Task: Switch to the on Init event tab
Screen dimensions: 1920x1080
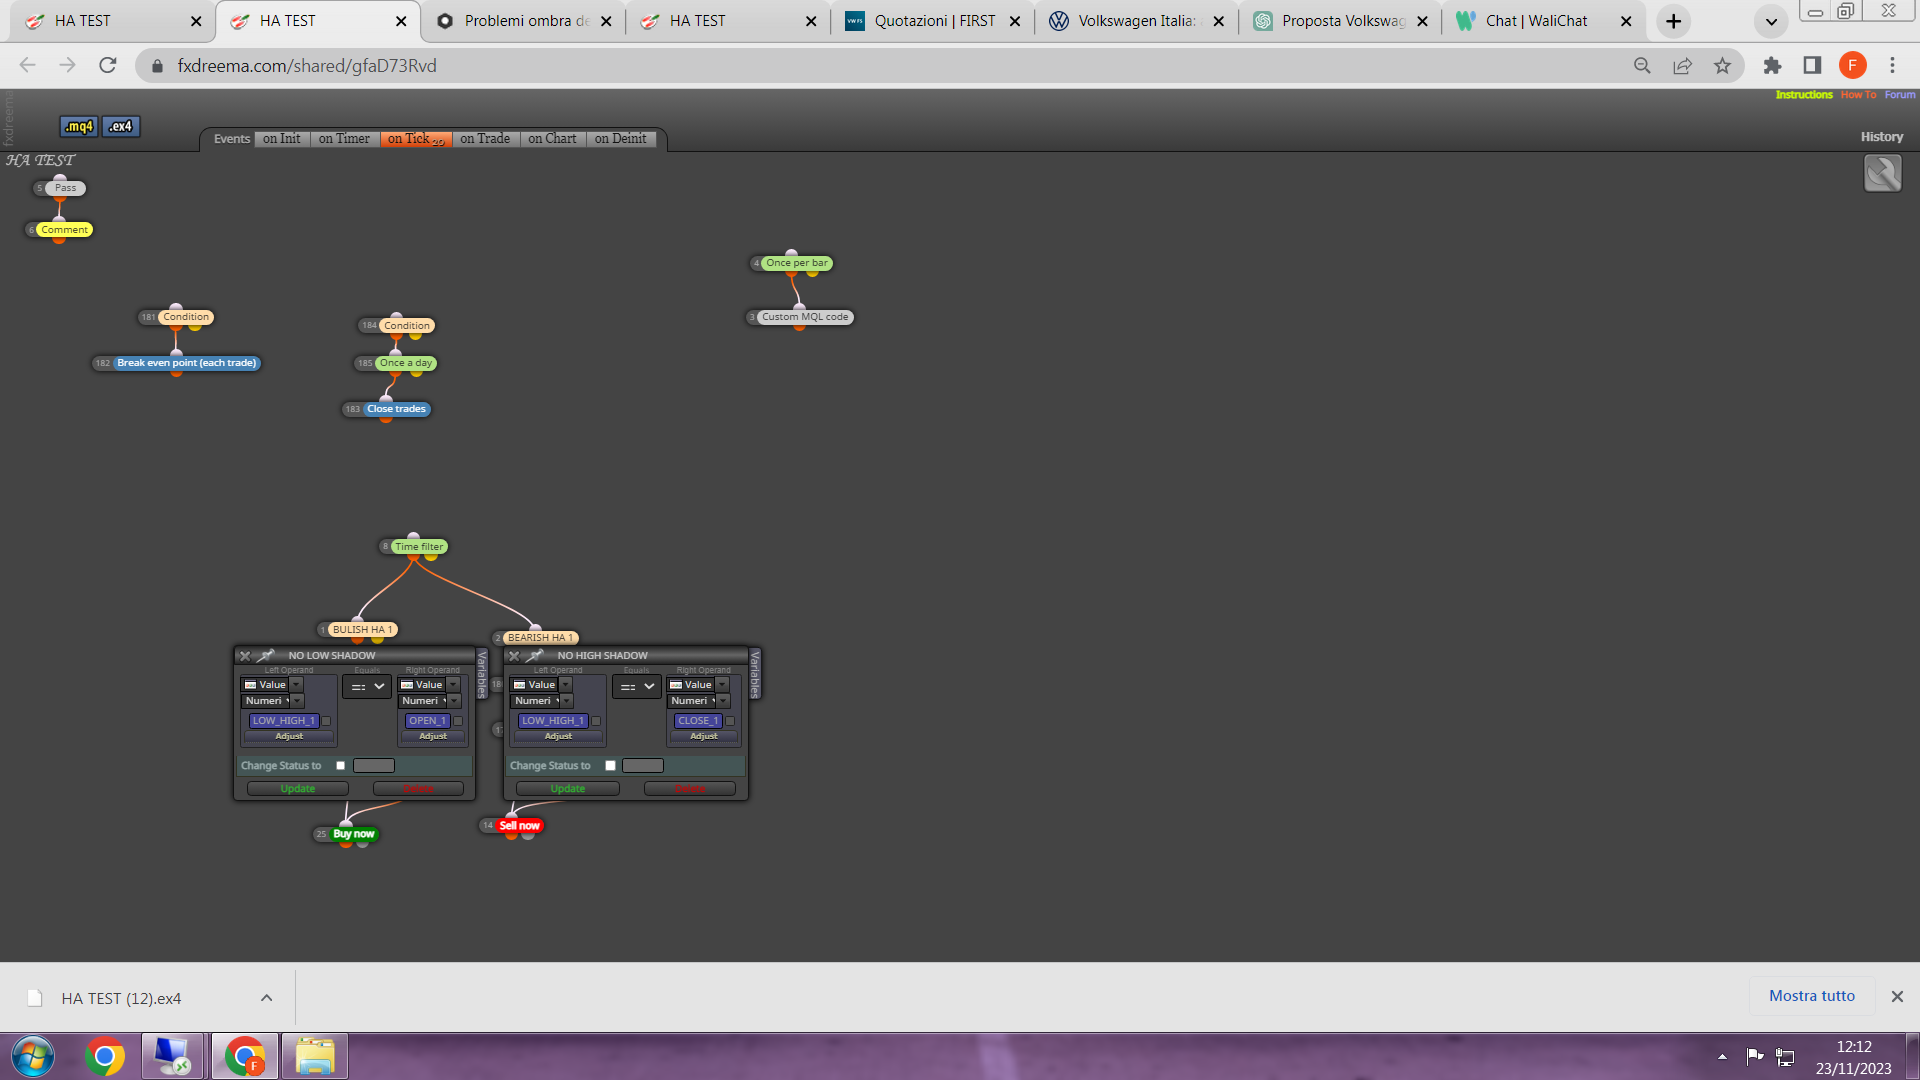Action: click(282, 139)
